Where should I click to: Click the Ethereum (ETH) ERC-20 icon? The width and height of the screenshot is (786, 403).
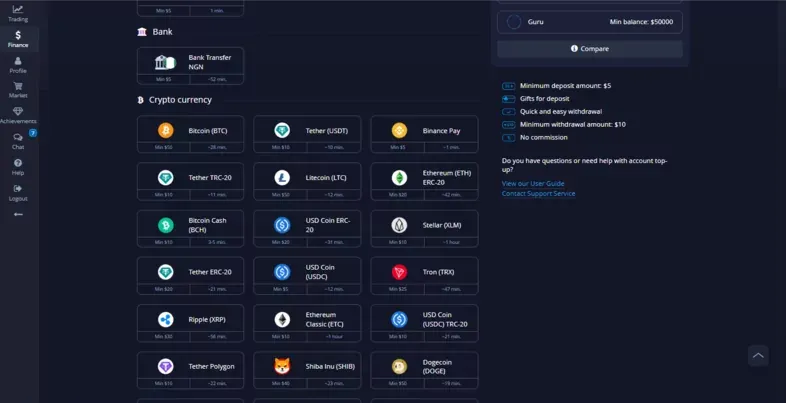(x=400, y=177)
